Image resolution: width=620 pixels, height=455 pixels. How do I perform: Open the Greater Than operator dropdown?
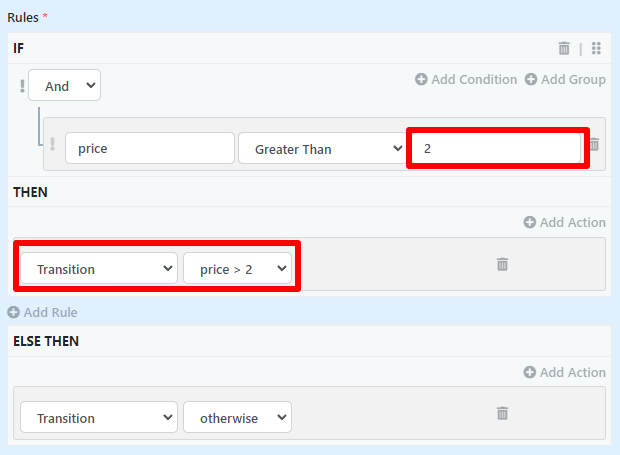[320, 149]
